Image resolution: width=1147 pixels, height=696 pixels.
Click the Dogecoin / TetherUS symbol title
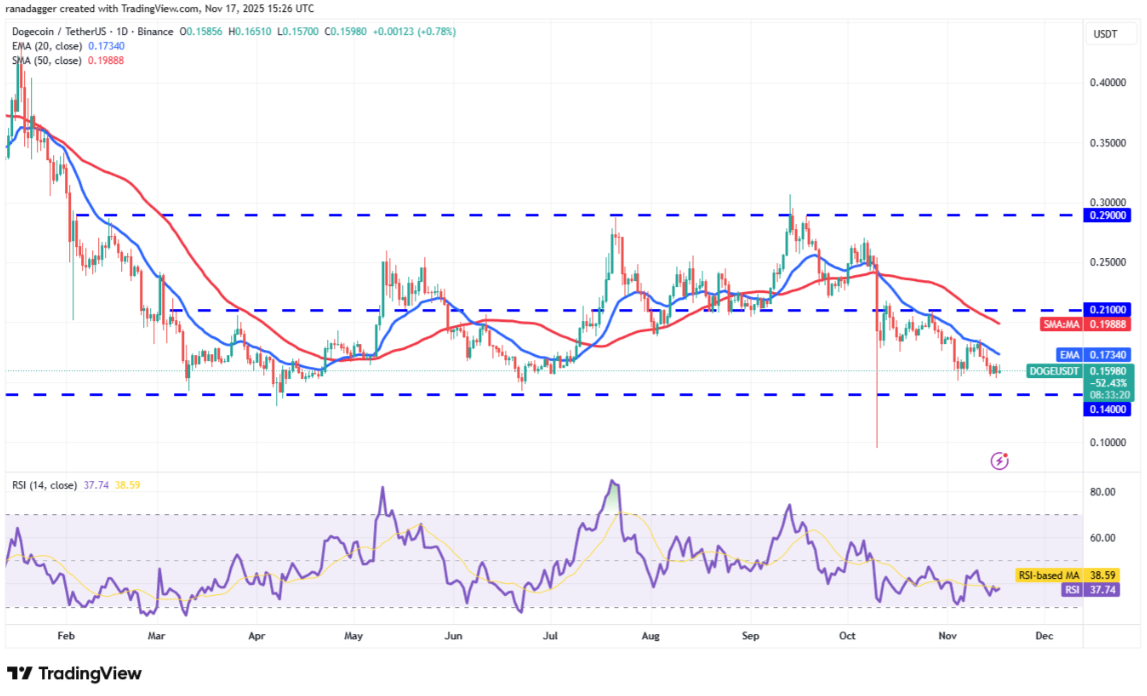coord(77,31)
